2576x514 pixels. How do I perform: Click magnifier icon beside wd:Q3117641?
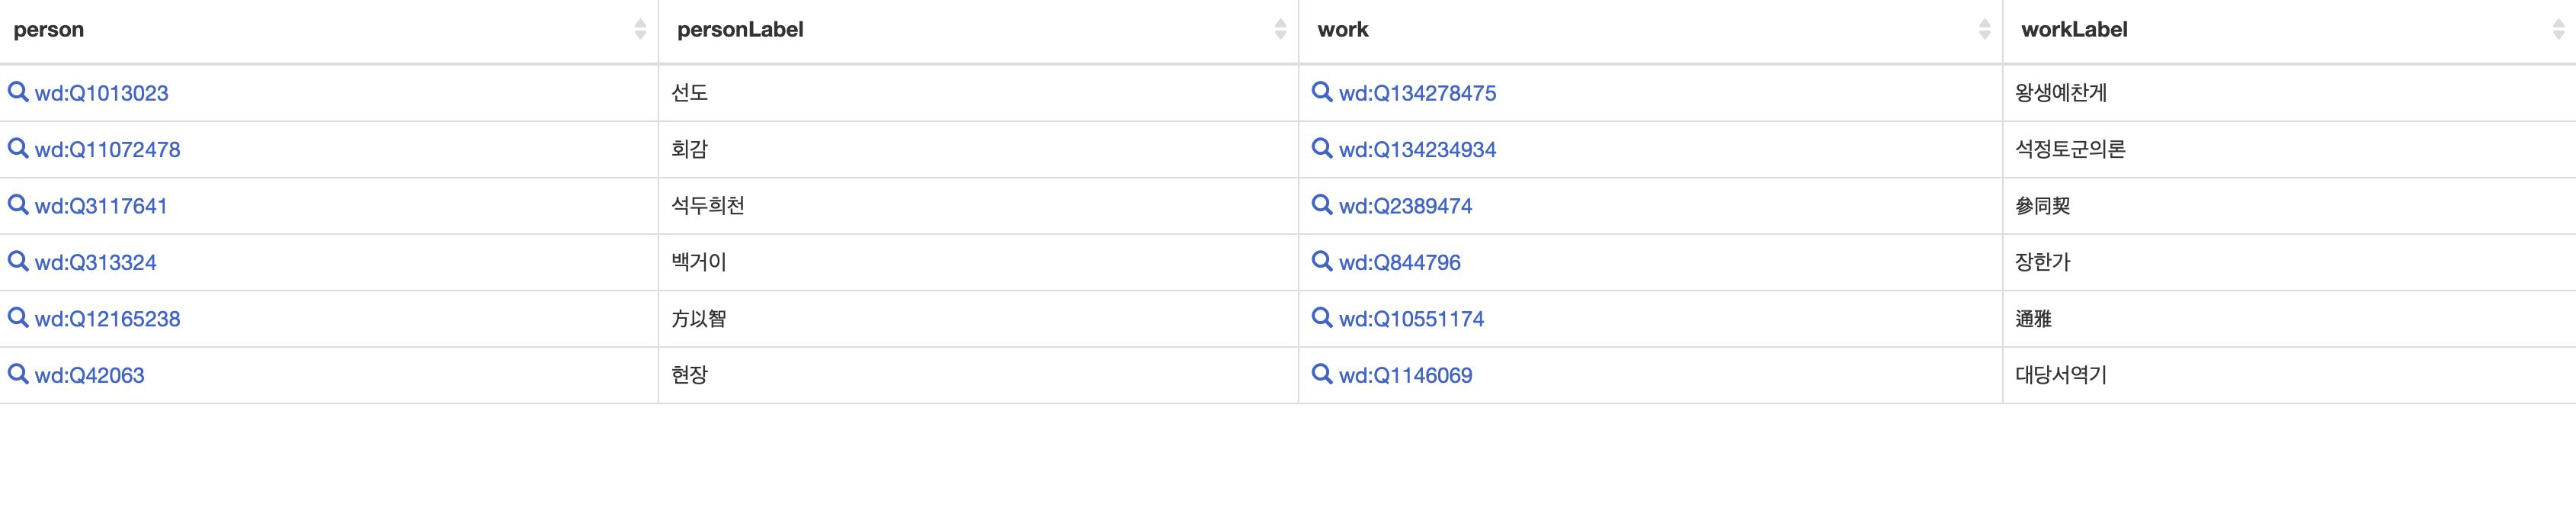(x=18, y=205)
